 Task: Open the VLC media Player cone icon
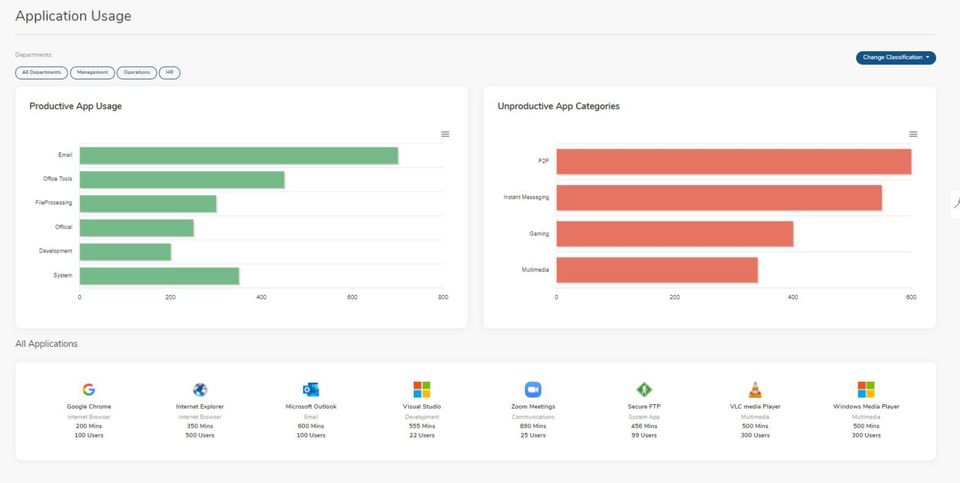[x=755, y=389]
